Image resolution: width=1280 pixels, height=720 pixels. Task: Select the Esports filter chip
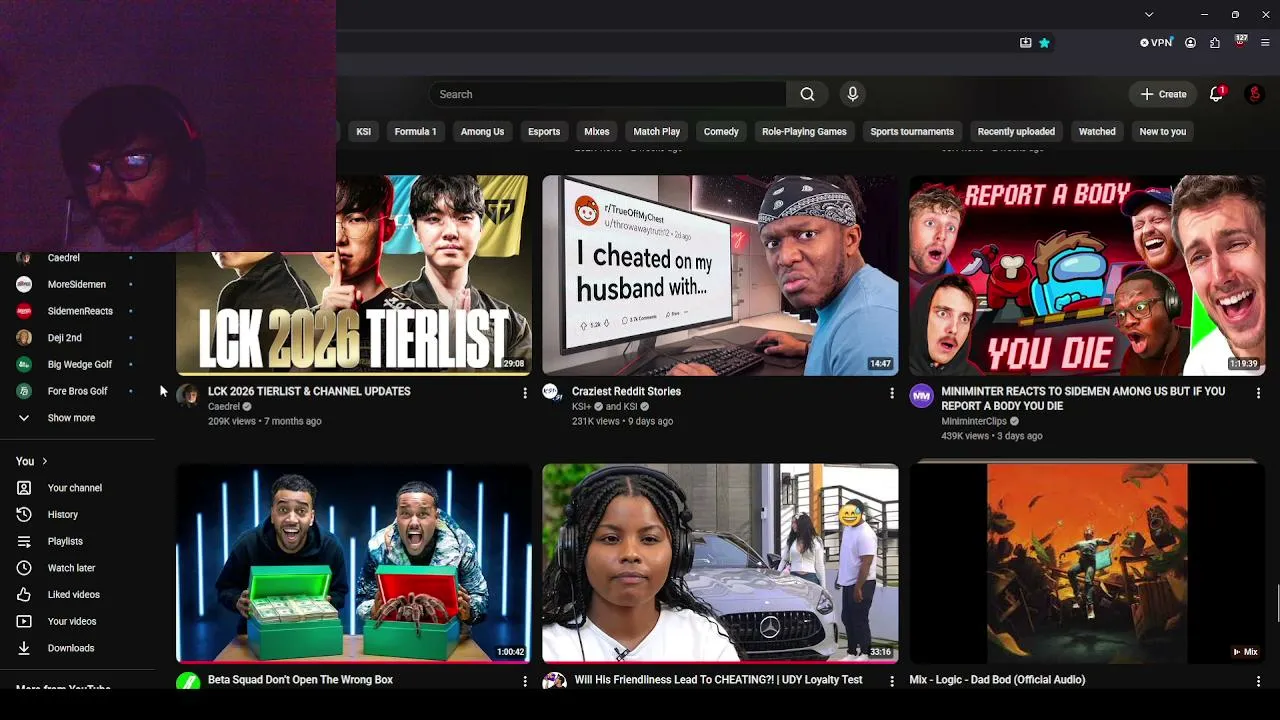pyautogui.click(x=544, y=131)
